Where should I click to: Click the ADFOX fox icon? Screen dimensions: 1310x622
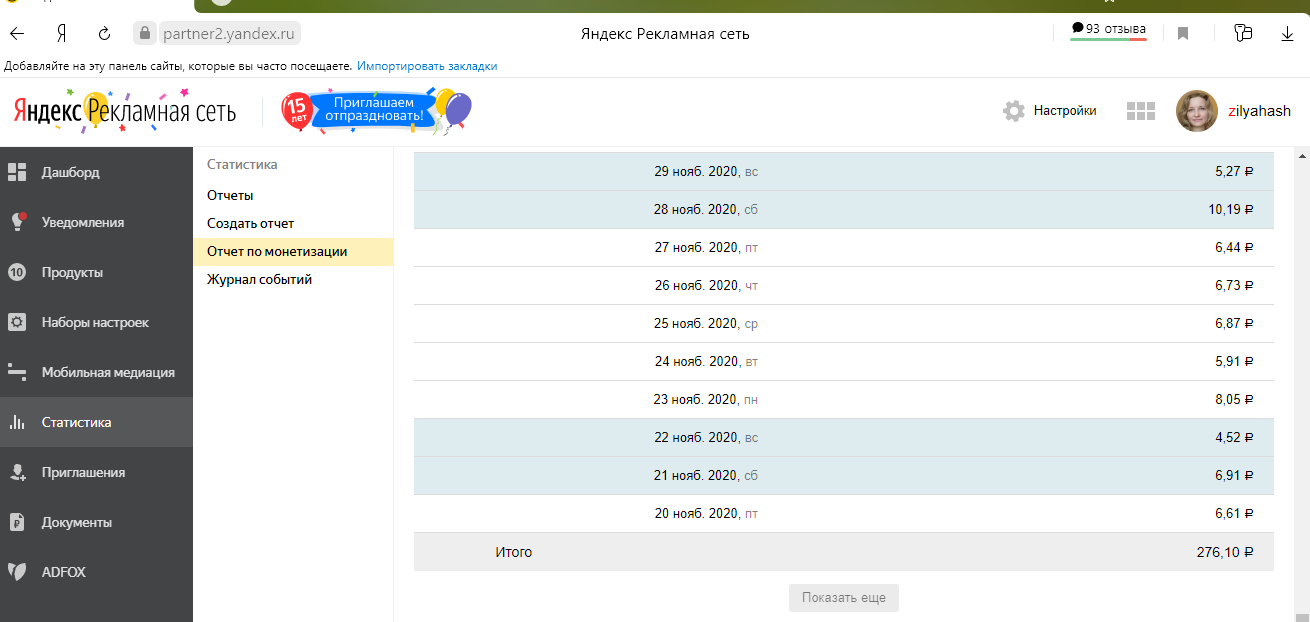[17, 572]
